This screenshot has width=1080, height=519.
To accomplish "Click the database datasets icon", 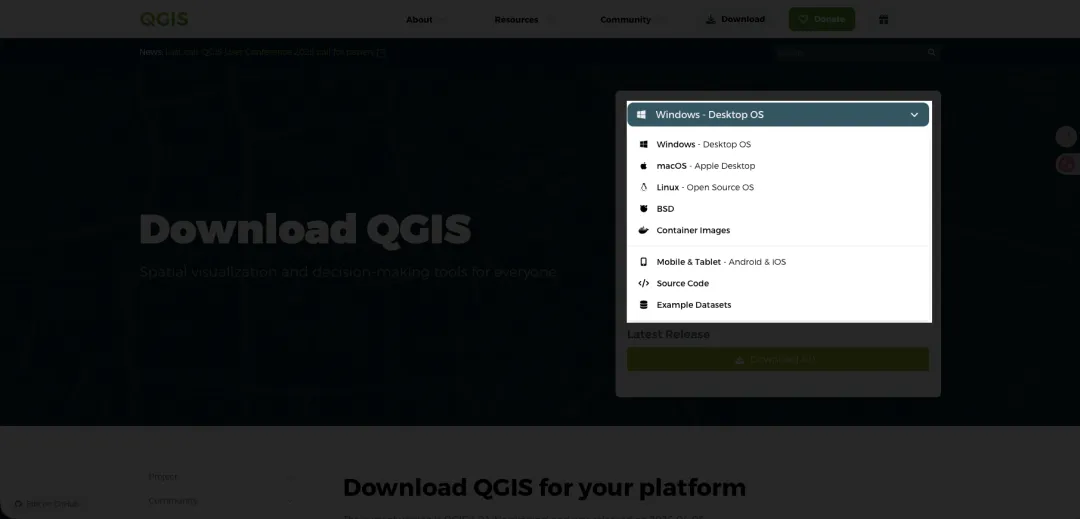I will pos(643,304).
